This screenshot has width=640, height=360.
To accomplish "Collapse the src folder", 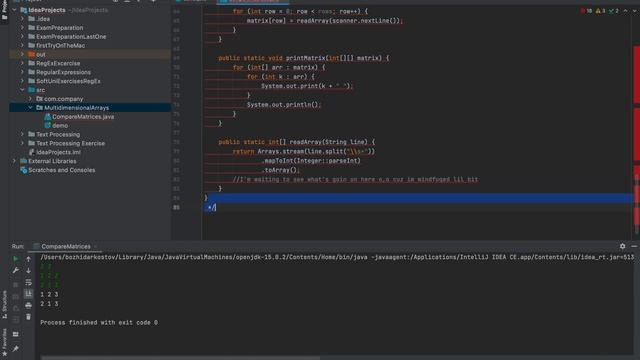I will pos(22,90).
